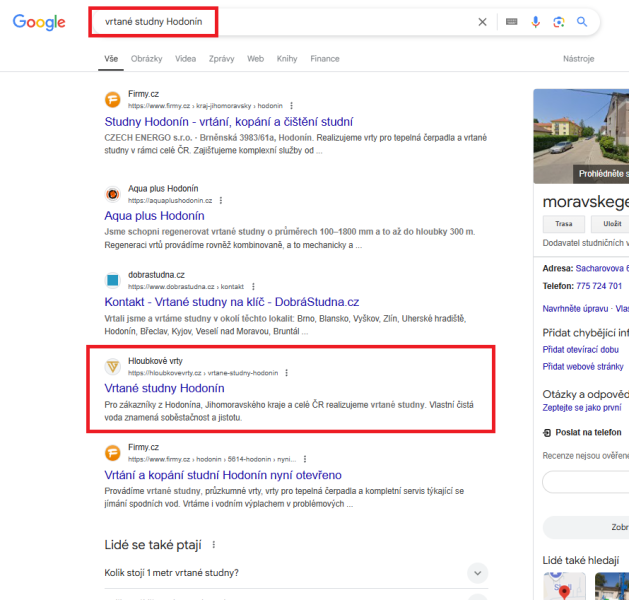Switch to the Zprávy tab
Viewport: 629px width, 600px height.
tap(221, 59)
